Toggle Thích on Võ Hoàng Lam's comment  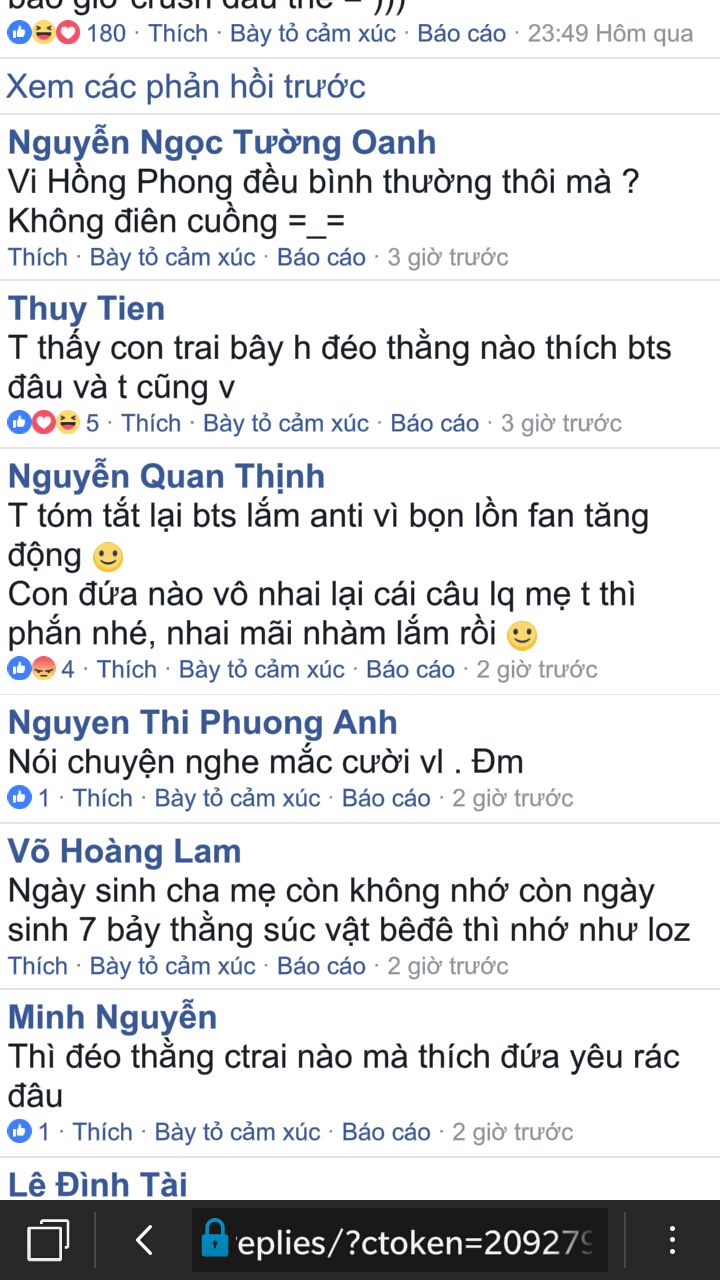pos(38,966)
